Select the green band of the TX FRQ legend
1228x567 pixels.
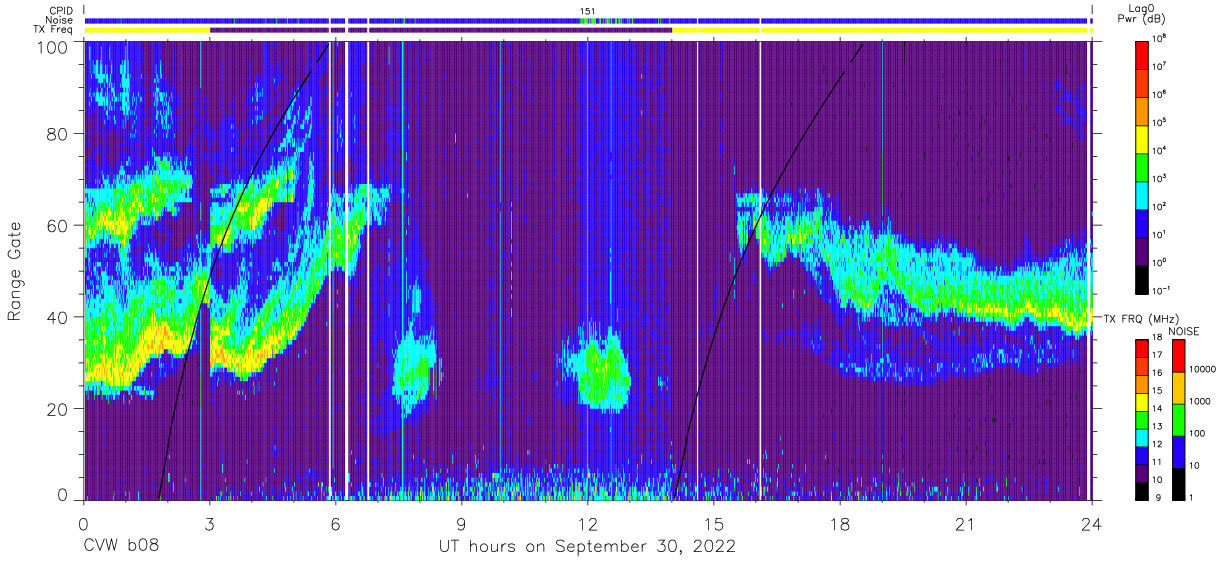point(1142,418)
